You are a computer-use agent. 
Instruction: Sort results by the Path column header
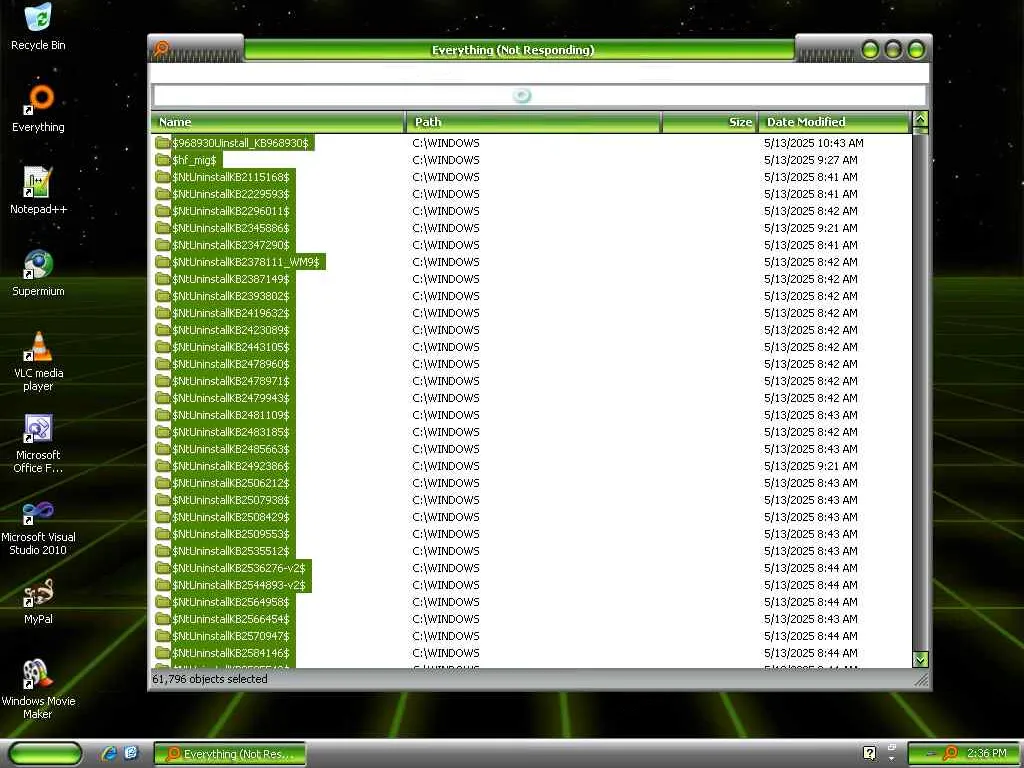click(x=534, y=122)
